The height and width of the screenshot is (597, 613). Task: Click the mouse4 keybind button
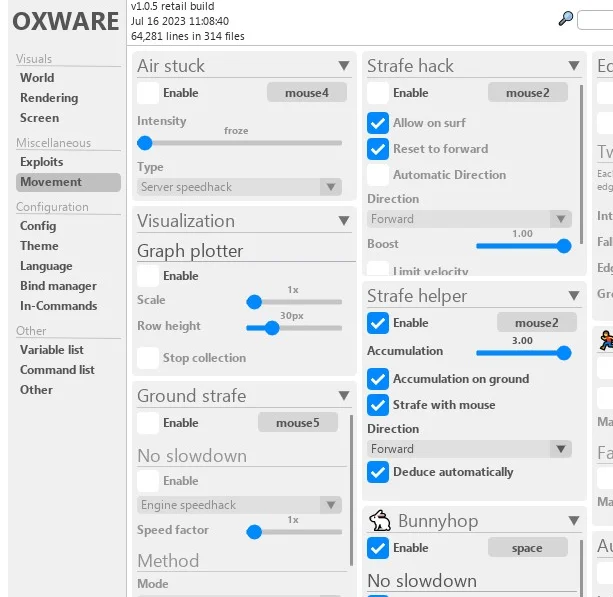[306, 93]
